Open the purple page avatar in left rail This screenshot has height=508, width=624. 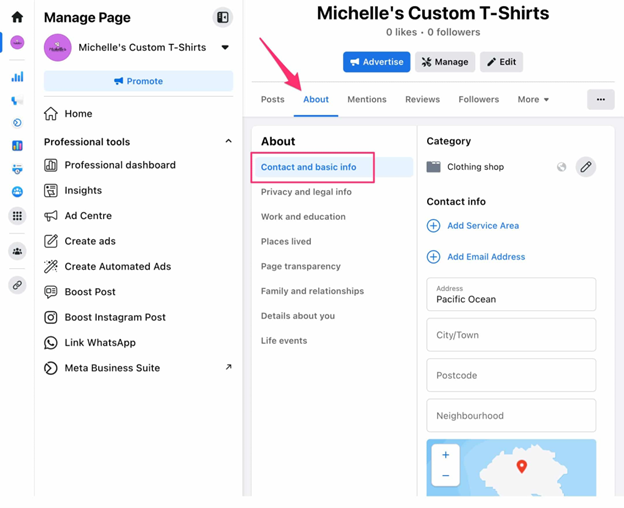coord(17,42)
